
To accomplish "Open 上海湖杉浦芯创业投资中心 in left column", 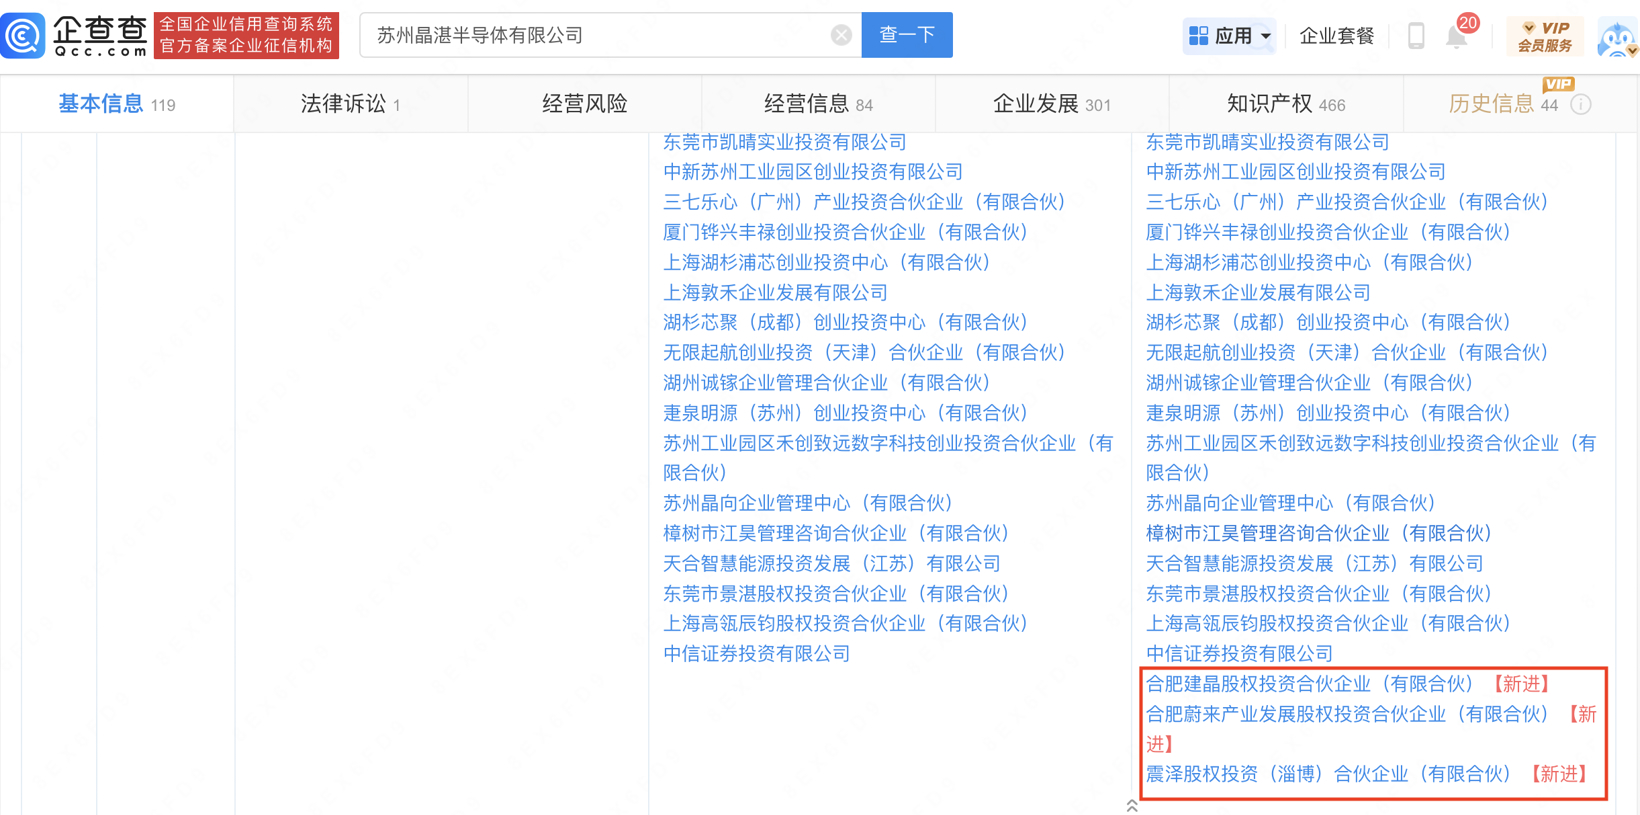I will point(827,262).
